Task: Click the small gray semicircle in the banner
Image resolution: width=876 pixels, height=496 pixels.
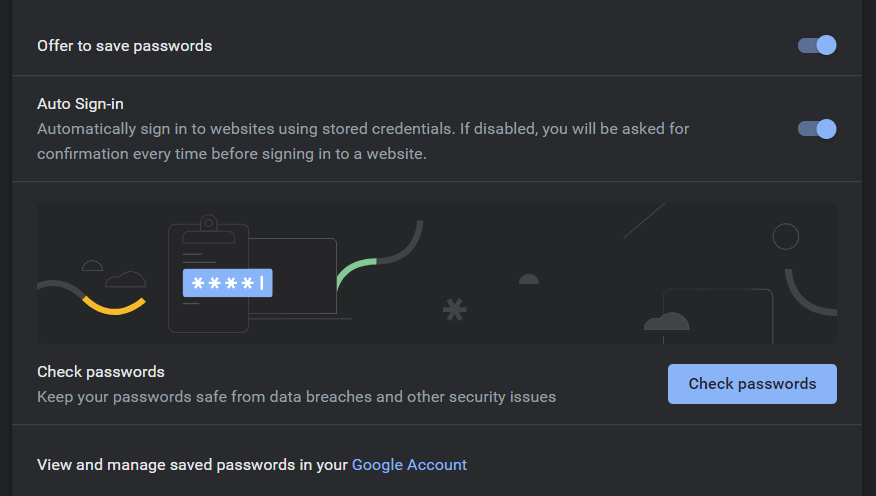Action: pyautogui.click(x=529, y=279)
